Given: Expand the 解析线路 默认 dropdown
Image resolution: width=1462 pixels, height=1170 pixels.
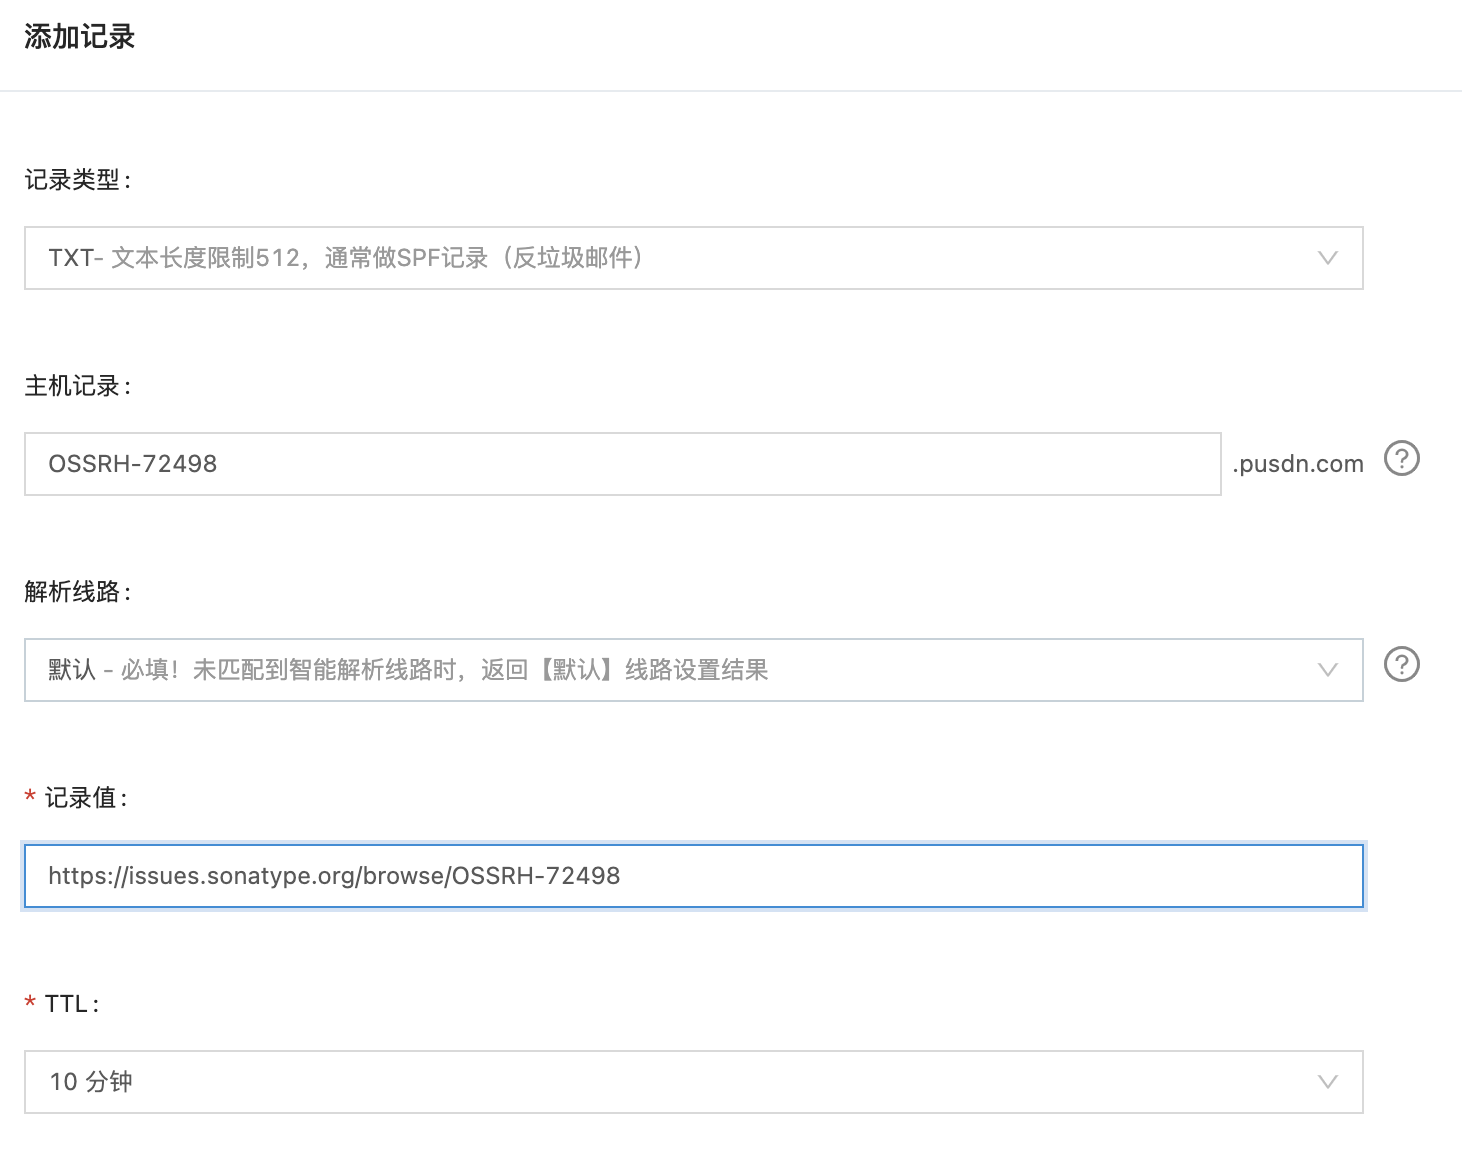Looking at the screenshot, I should (694, 670).
